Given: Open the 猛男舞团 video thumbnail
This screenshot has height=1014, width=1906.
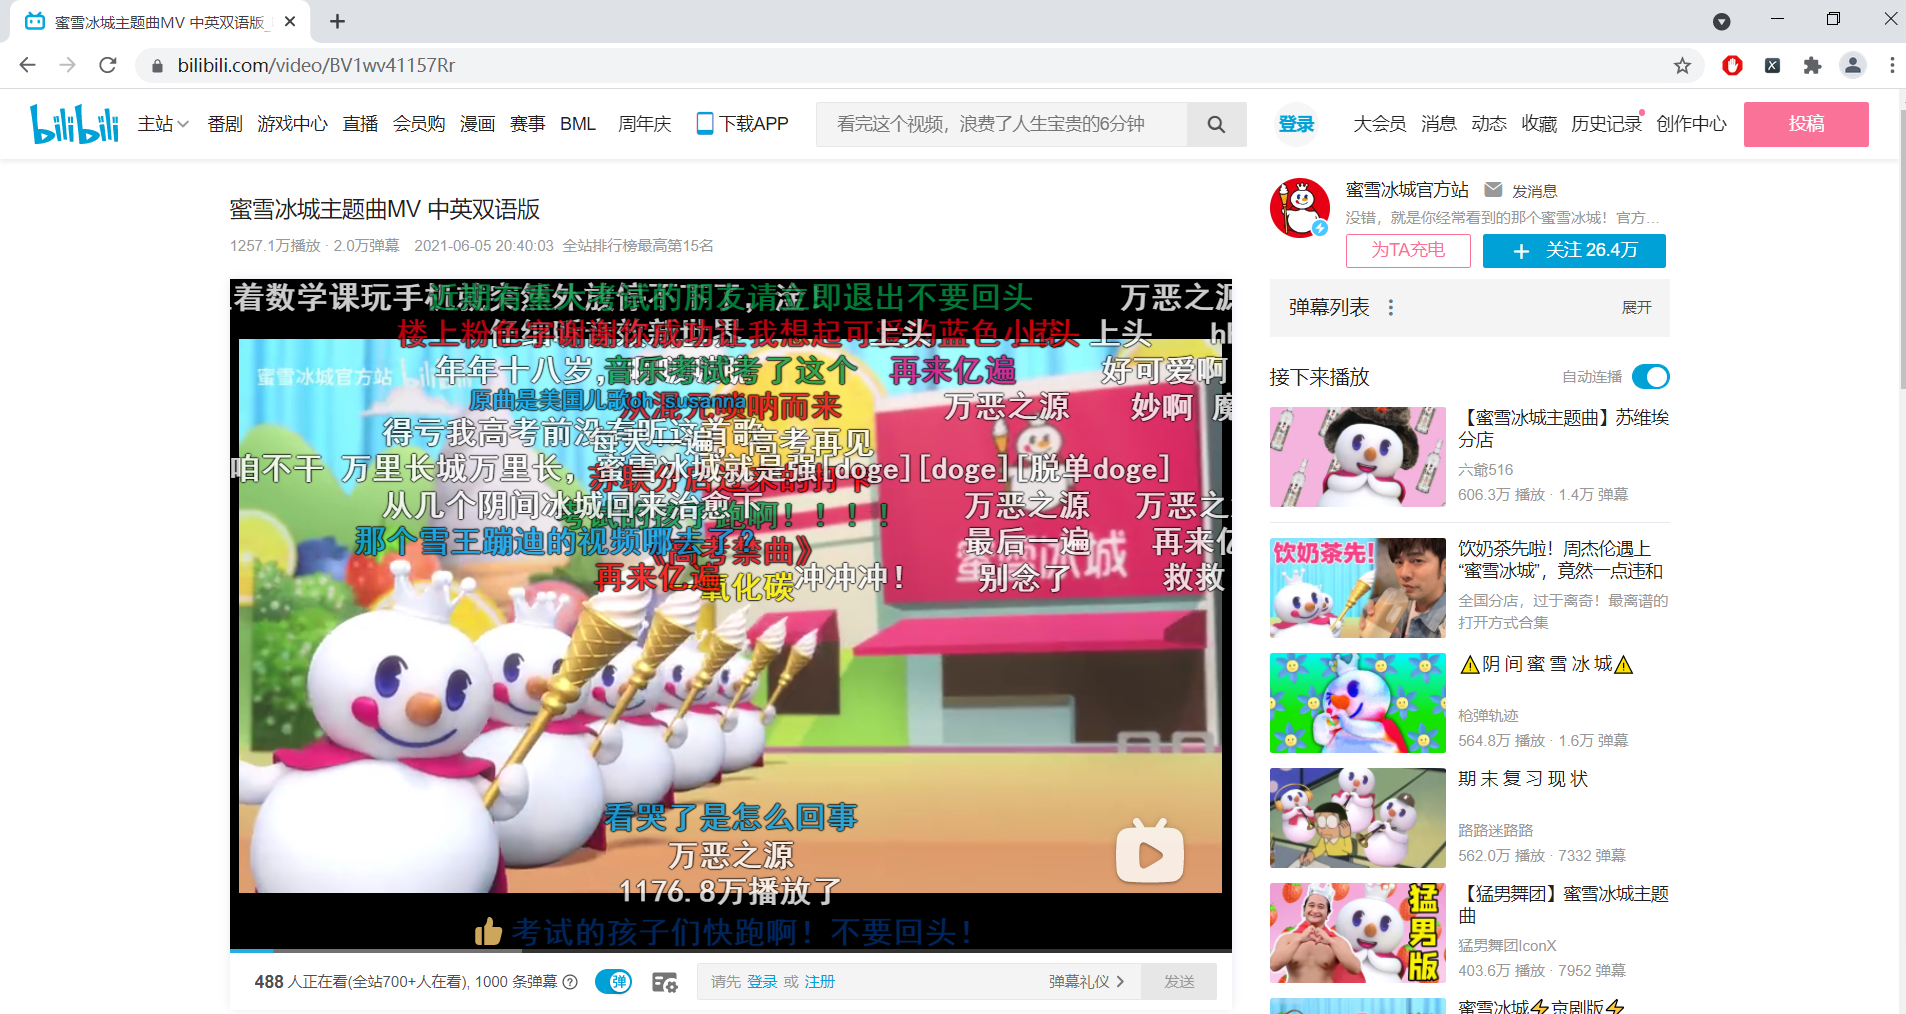Looking at the screenshot, I should point(1358,933).
